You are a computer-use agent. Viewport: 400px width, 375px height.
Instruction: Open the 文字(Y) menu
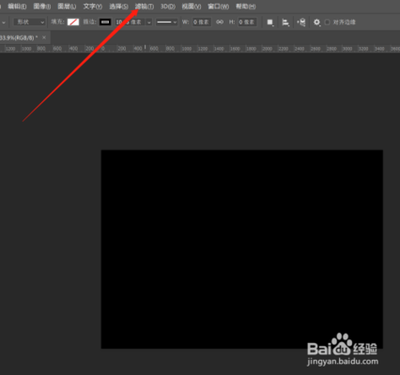(x=92, y=6)
